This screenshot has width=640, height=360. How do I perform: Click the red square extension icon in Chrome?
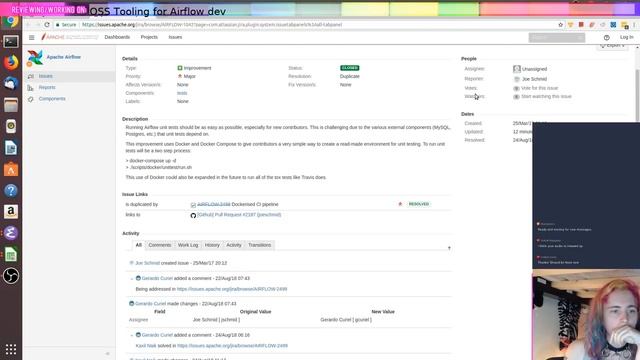tap(581, 25)
